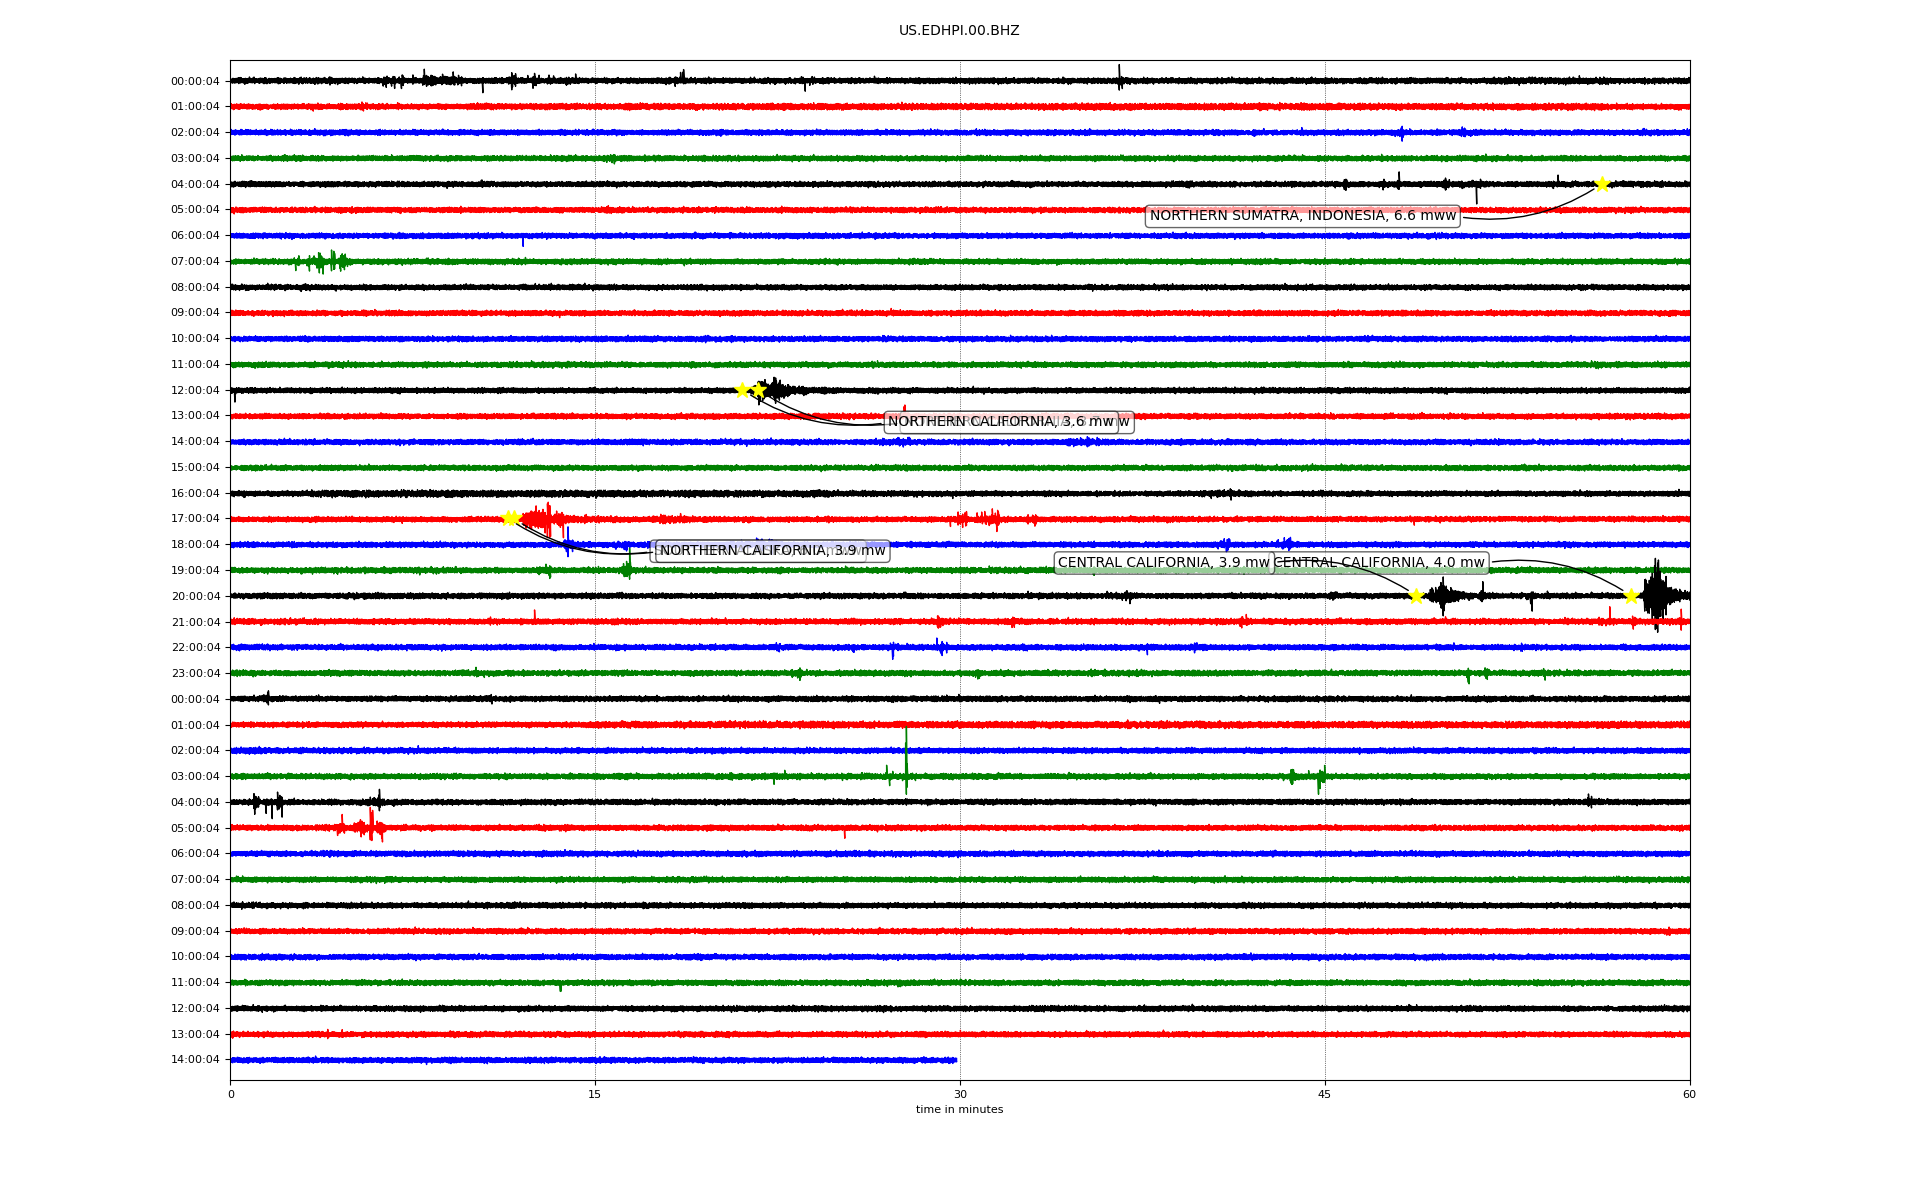
Task: Click the NORTHERN CALIFORNIA, 3.9 mw annotation box
Action: click(x=772, y=551)
